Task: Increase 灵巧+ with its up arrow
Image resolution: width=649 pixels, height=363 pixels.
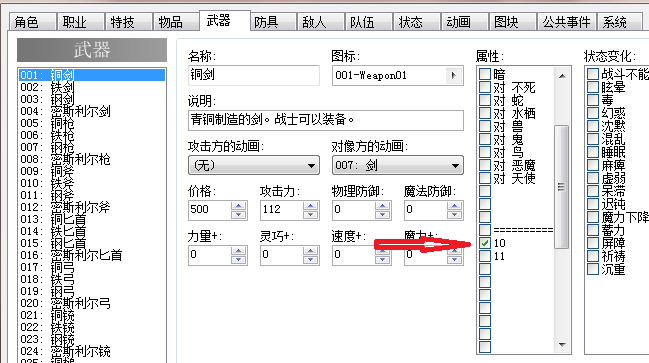Action: click(x=311, y=250)
